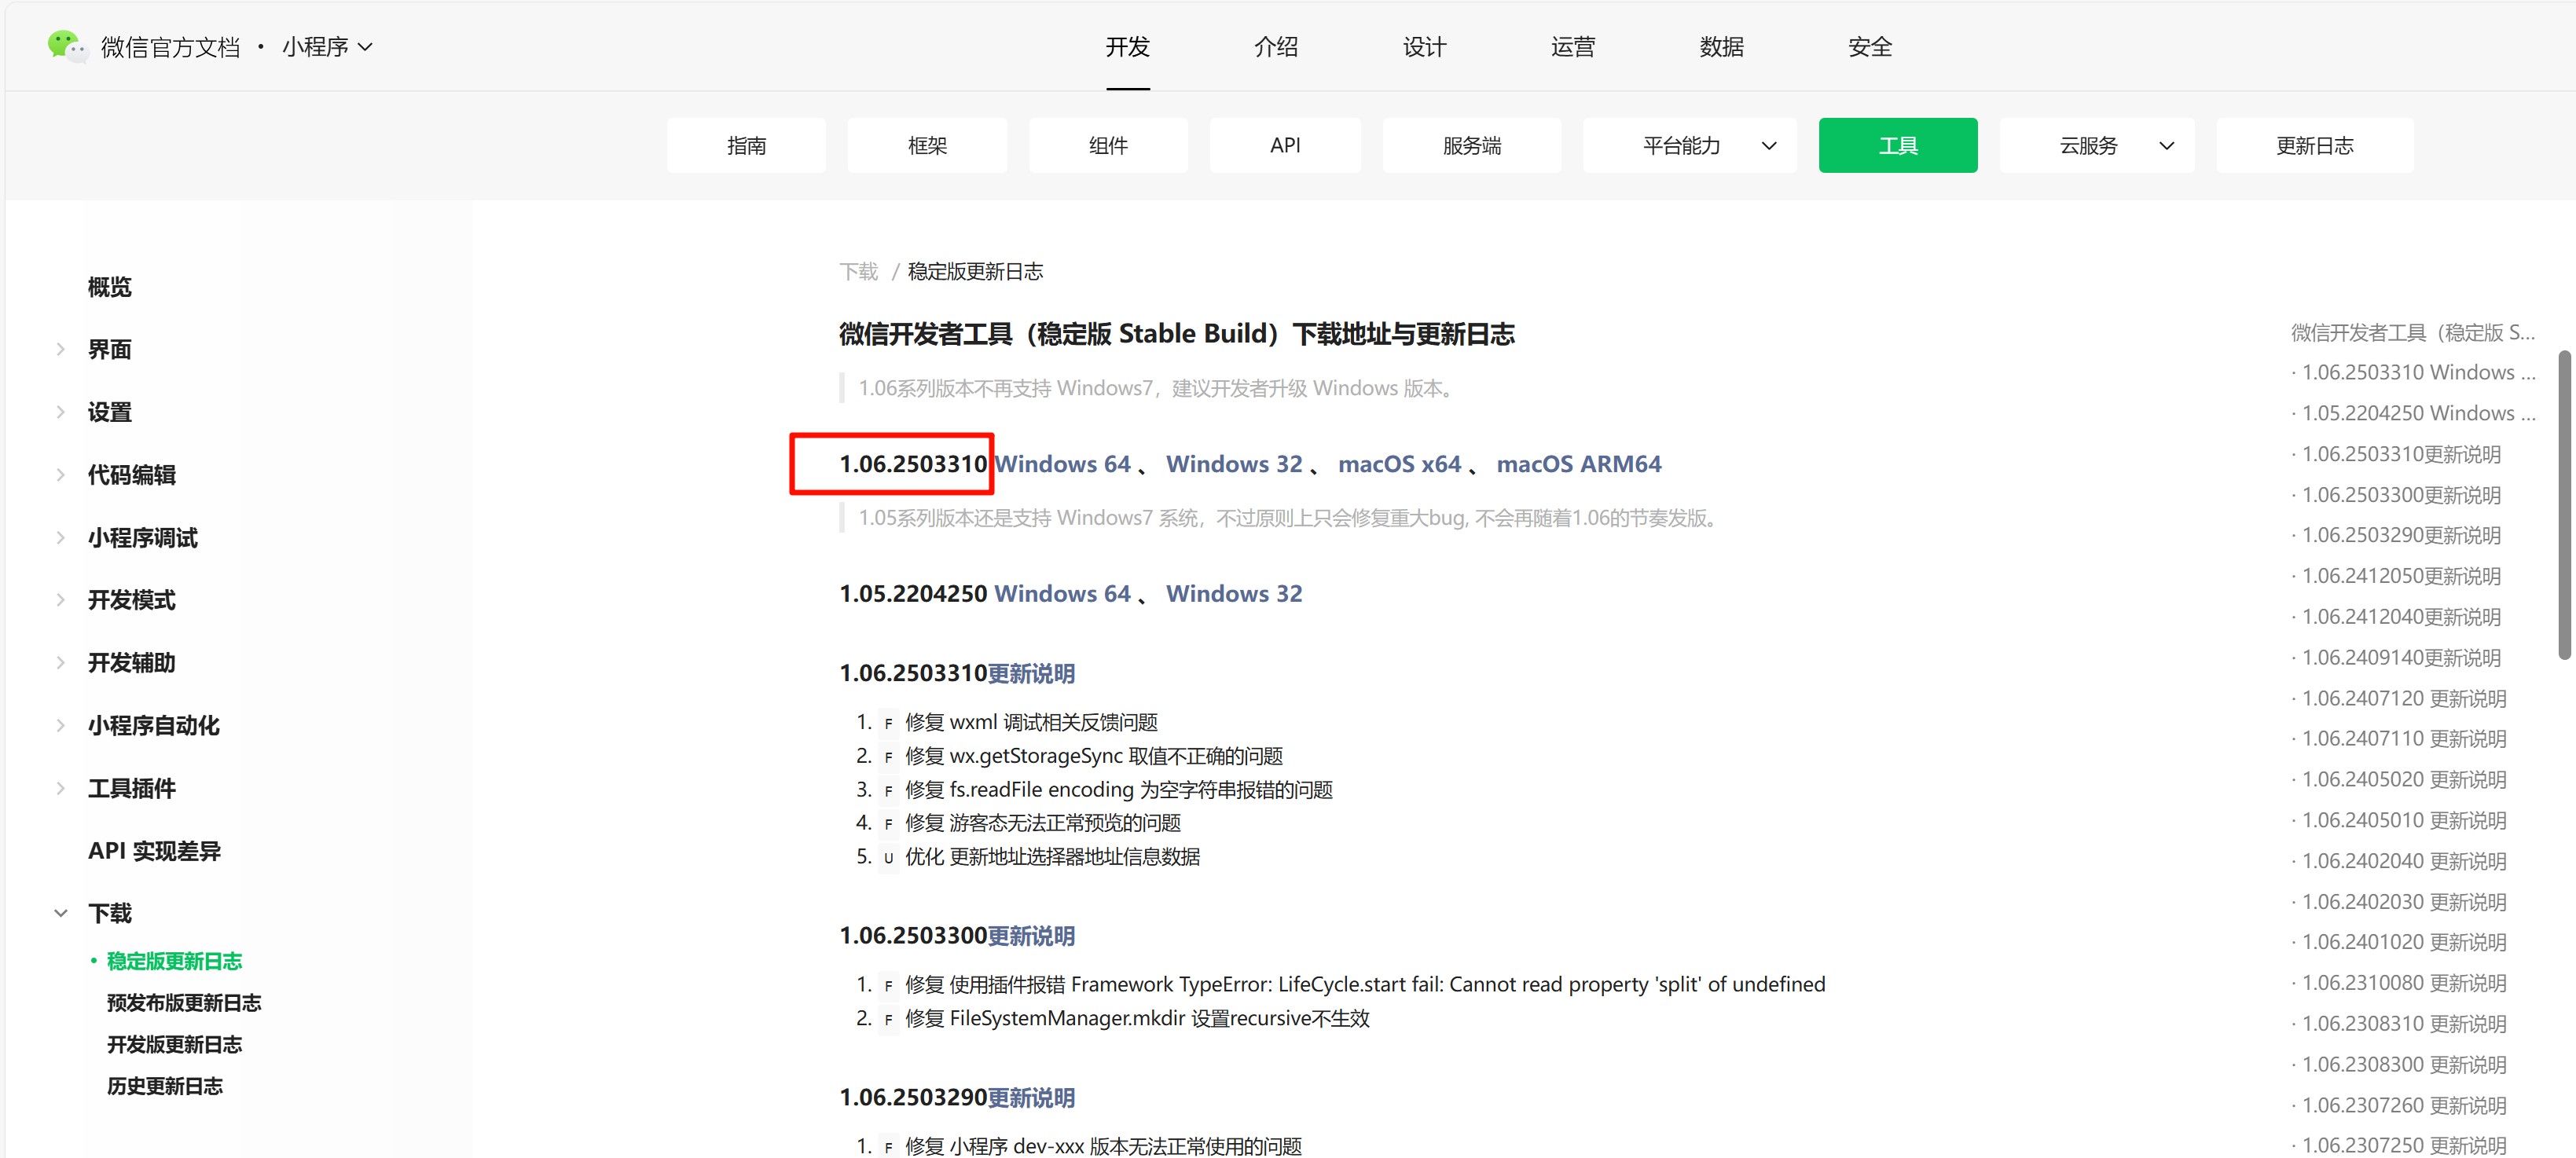Expand the 工具插件 sidebar chevron

[61, 789]
